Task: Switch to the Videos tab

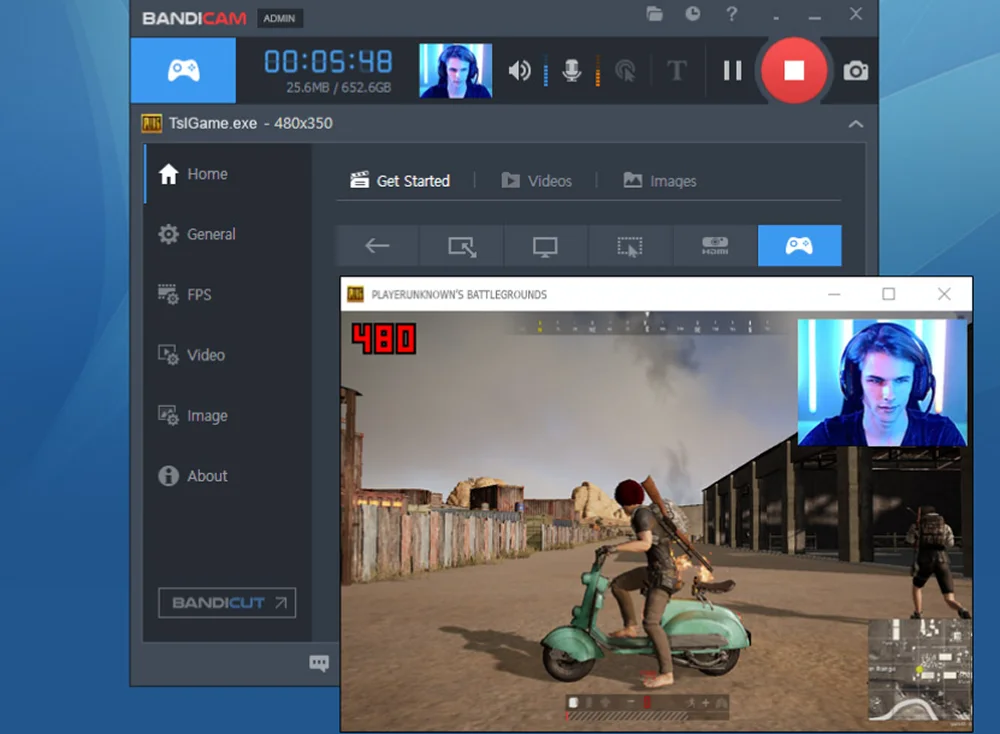Action: pyautogui.click(x=536, y=180)
